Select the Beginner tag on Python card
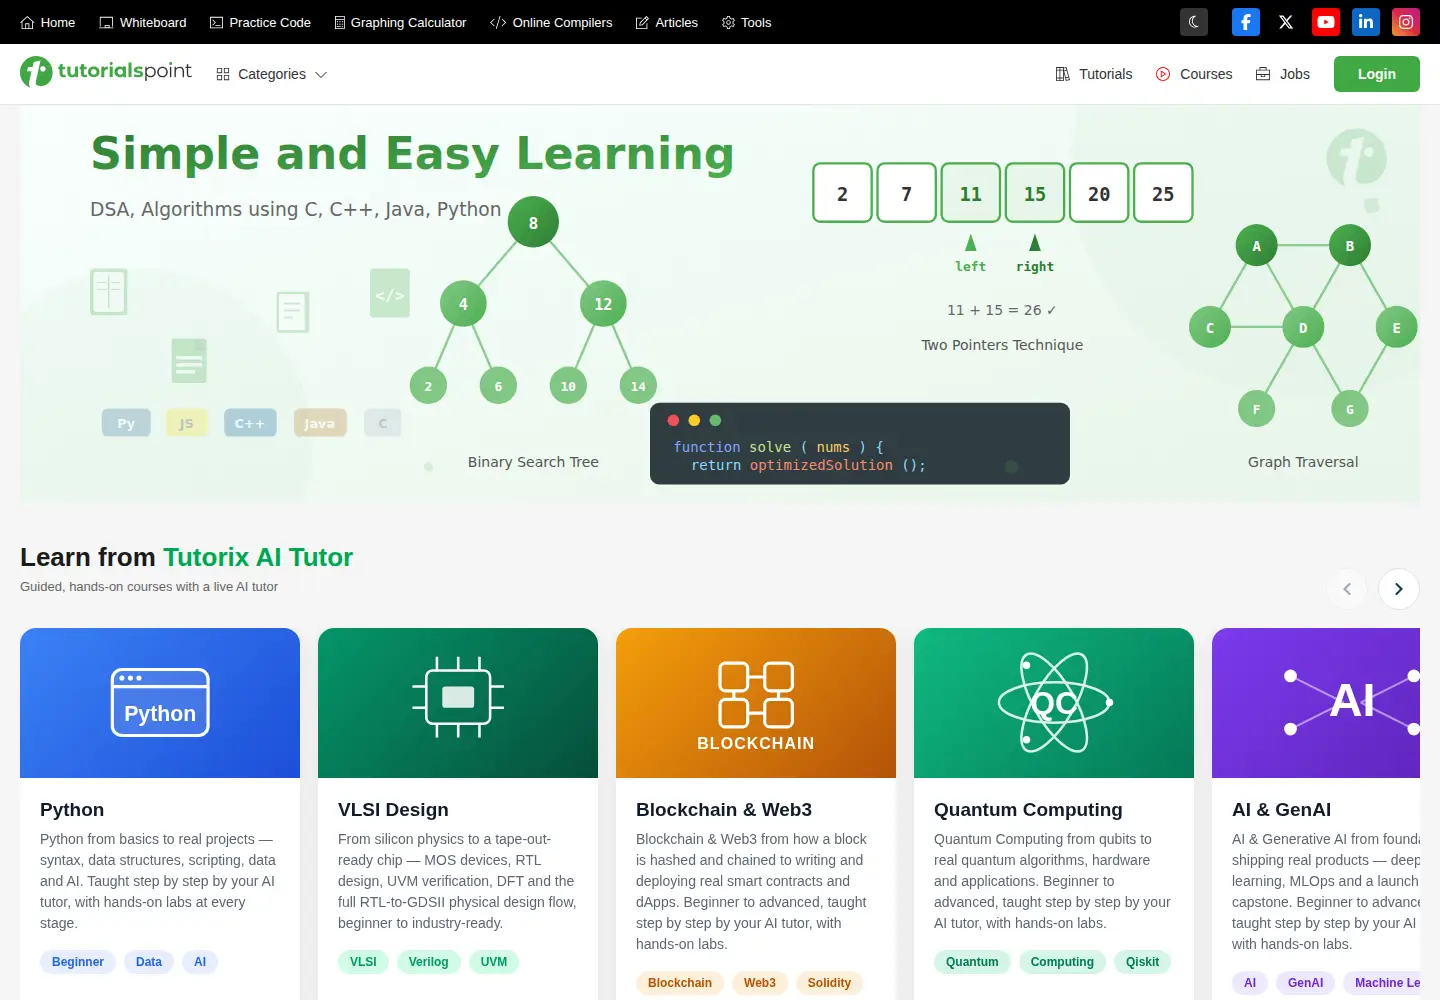This screenshot has height=1000, width=1440. click(x=78, y=962)
